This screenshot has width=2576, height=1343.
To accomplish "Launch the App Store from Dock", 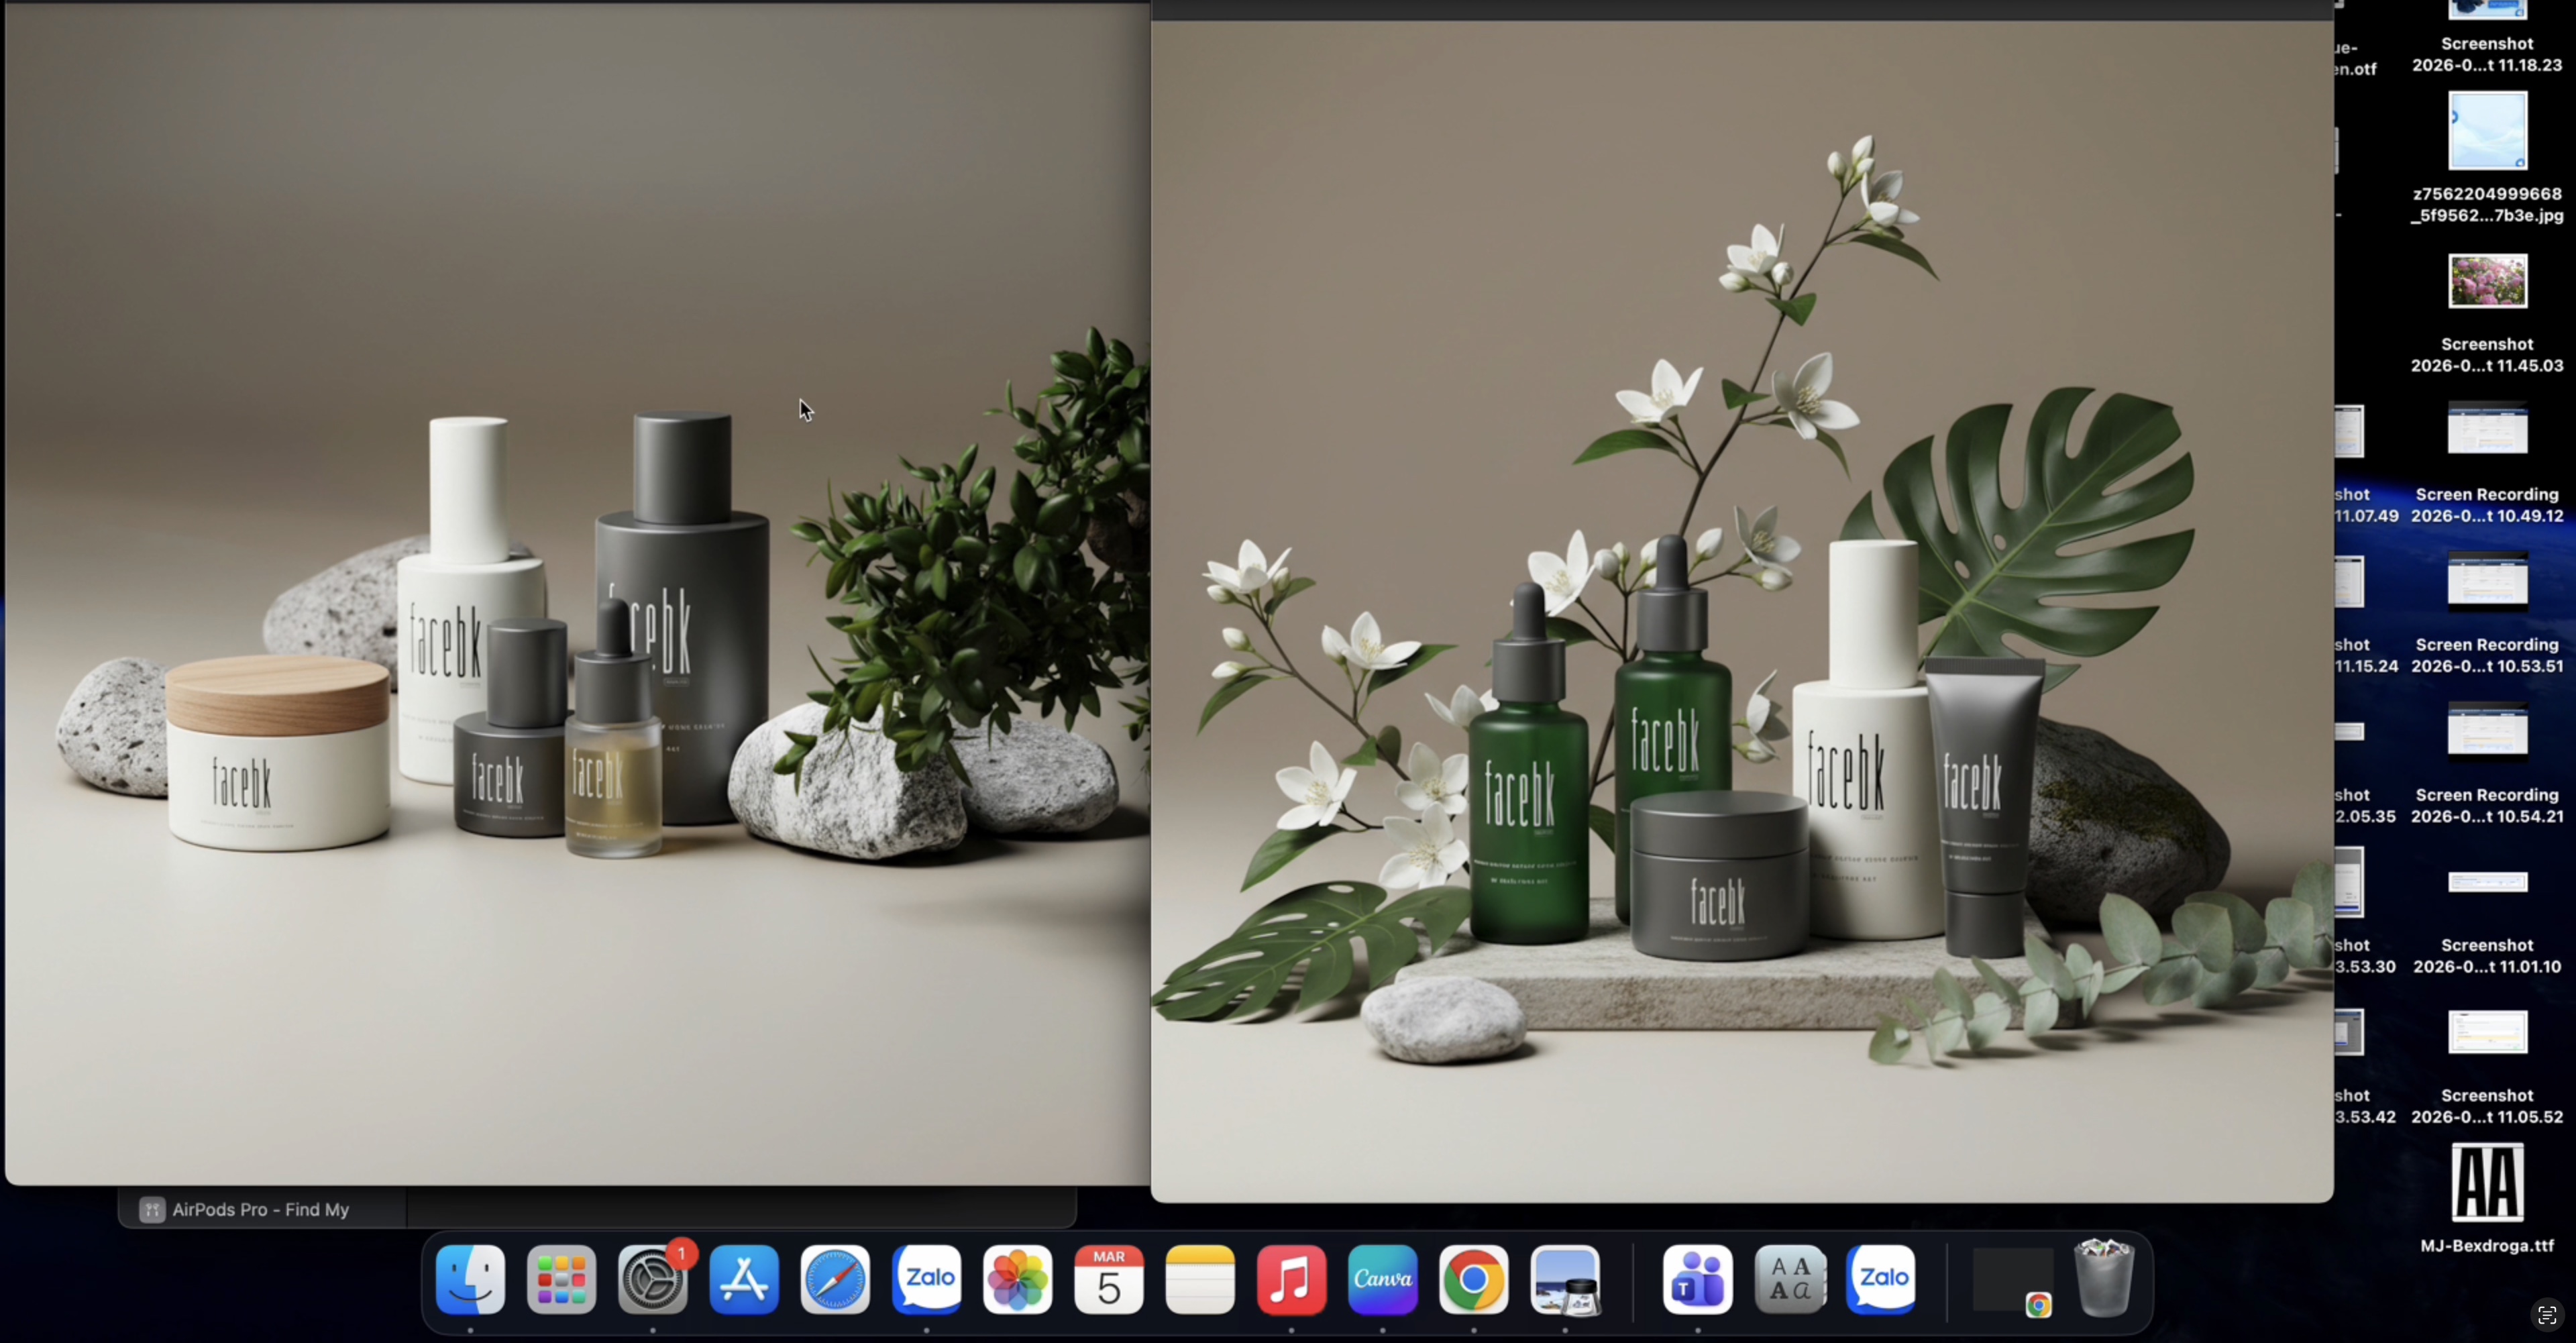I will (x=744, y=1279).
